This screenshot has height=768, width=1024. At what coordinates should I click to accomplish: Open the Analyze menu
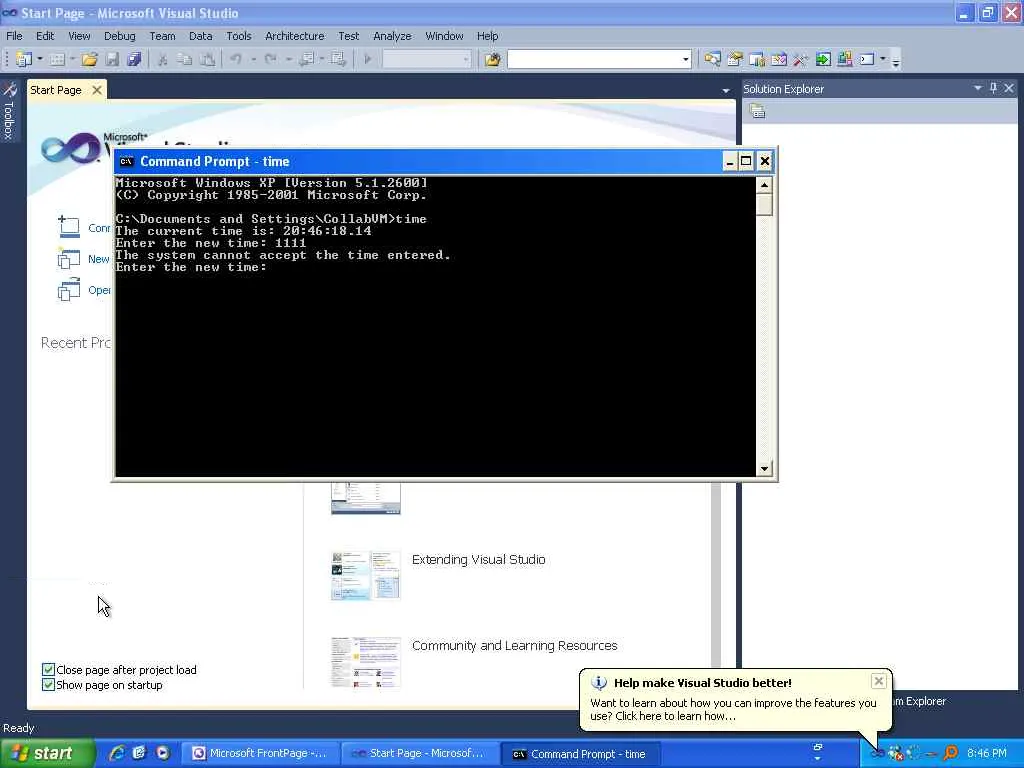tap(392, 36)
